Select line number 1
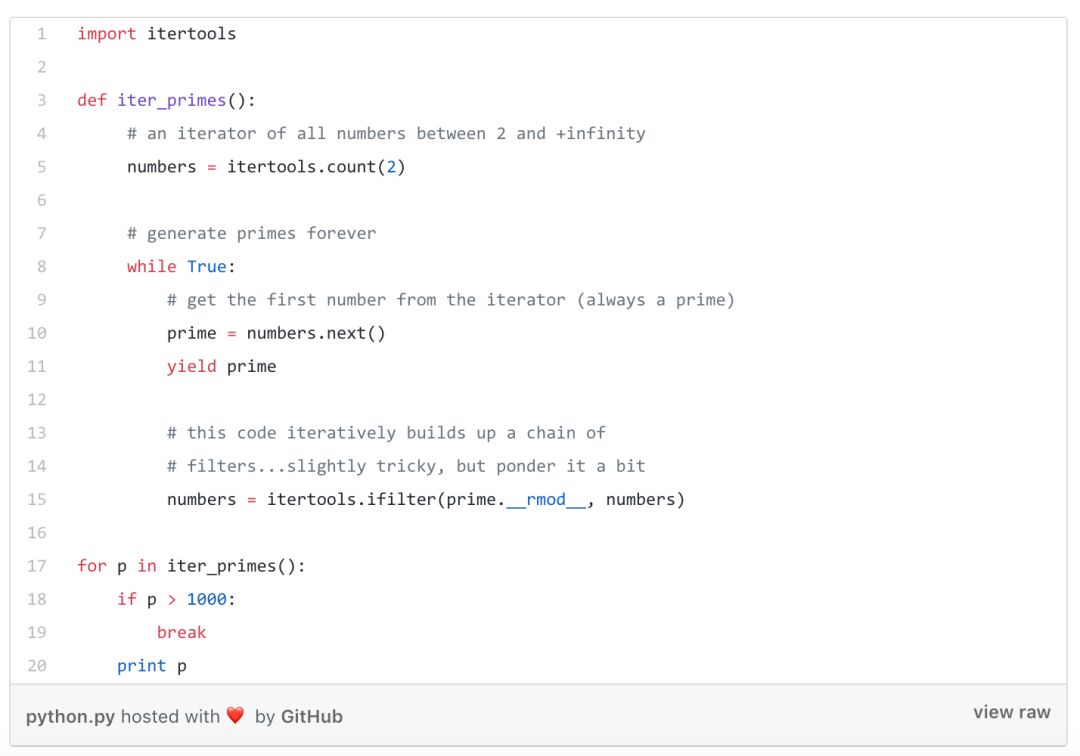 coord(41,34)
